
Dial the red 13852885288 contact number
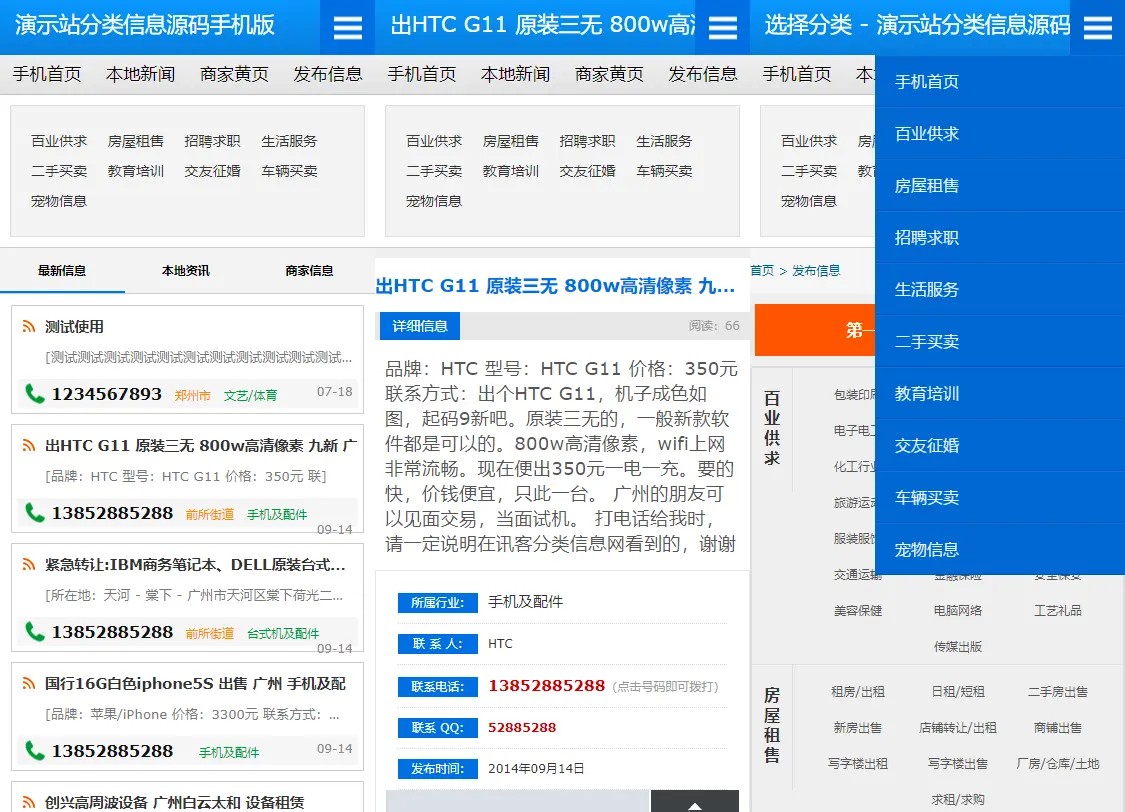click(x=547, y=686)
